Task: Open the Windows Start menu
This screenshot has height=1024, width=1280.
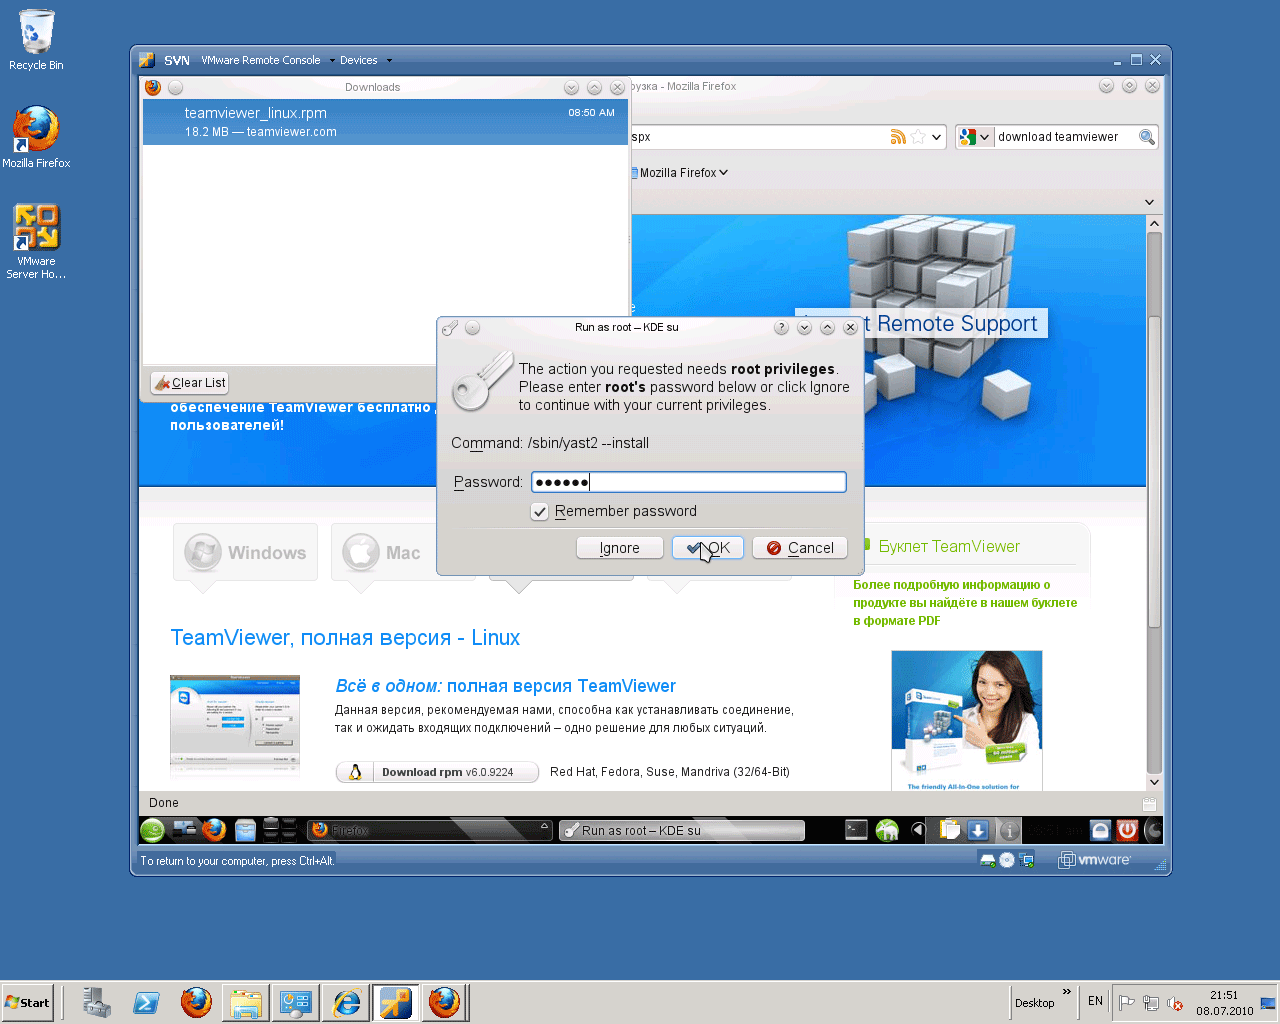Action: (x=27, y=1002)
